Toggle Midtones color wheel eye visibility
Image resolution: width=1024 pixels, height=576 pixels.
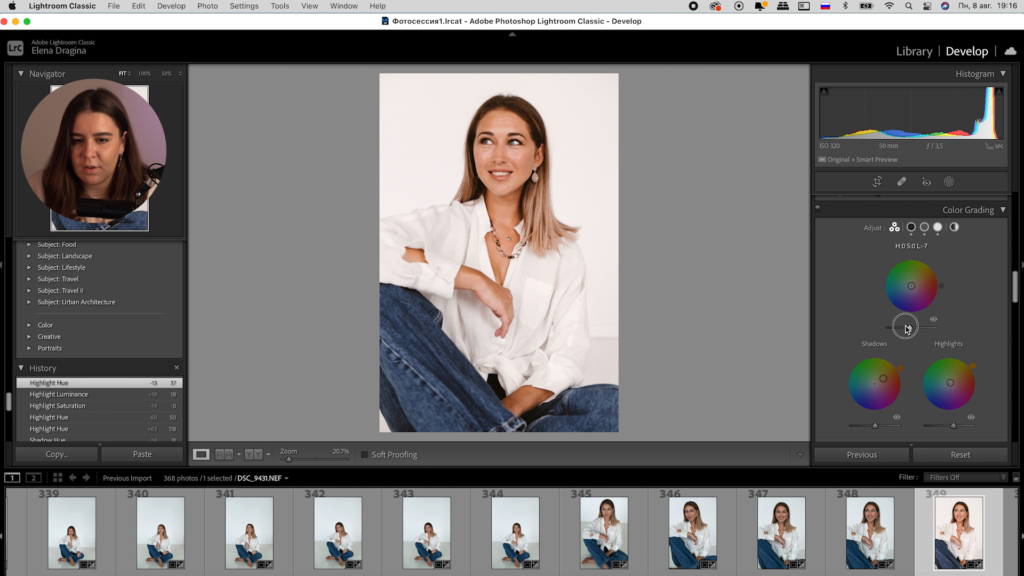pyautogui.click(x=933, y=319)
